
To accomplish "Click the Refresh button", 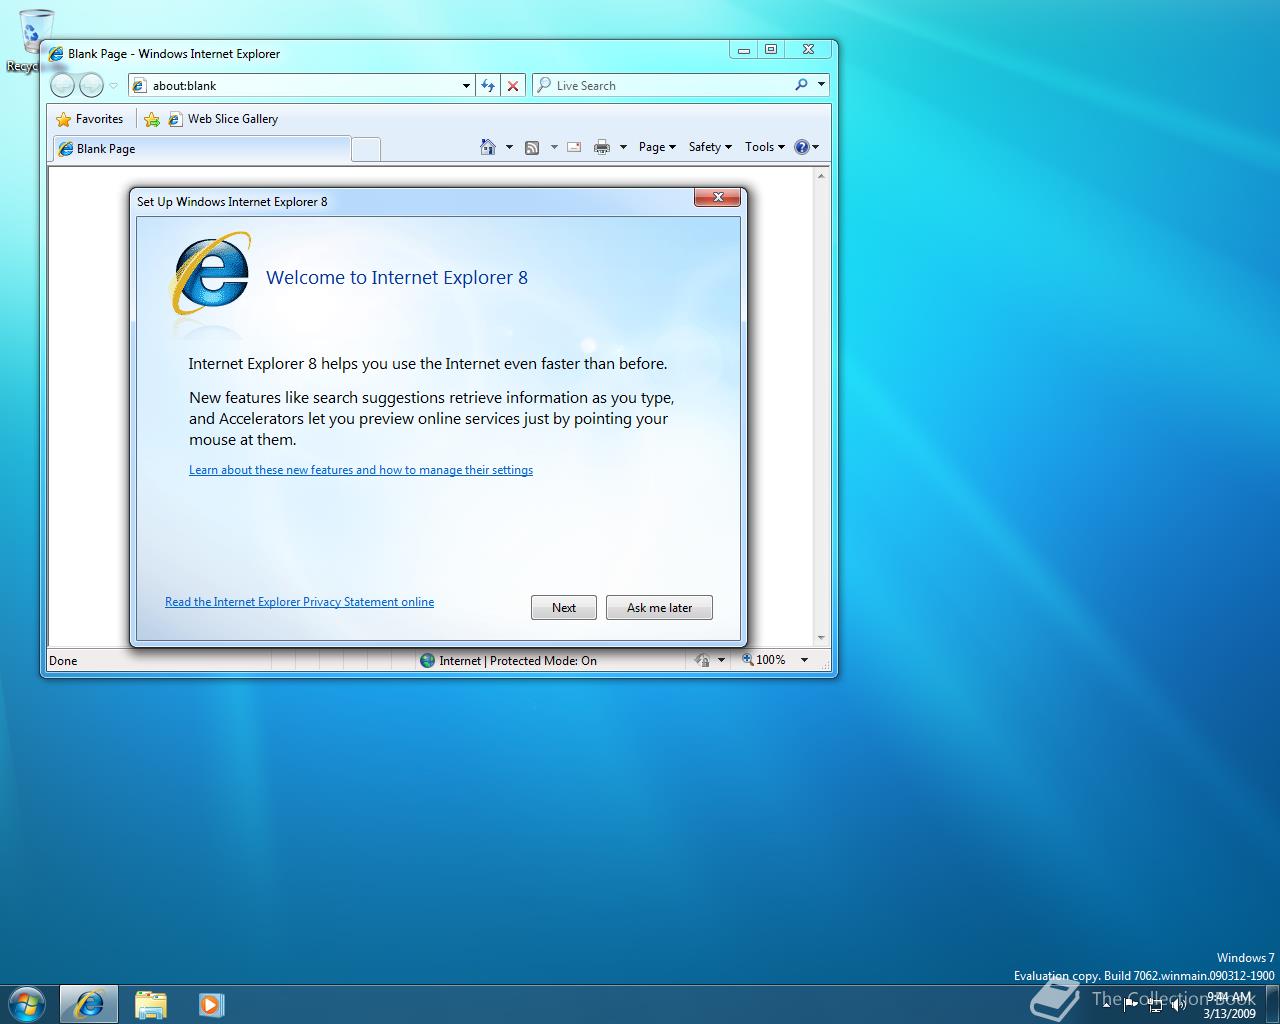I will coord(488,86).
